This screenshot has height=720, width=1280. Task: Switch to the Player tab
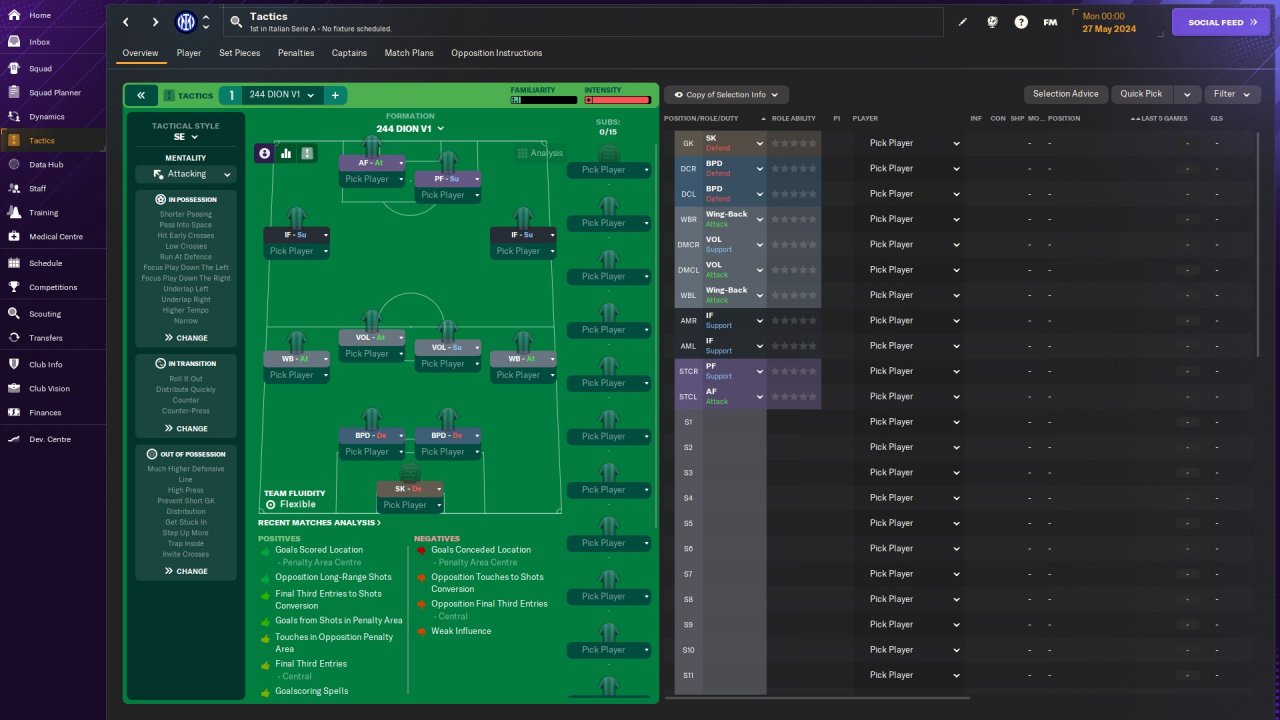pyautogui.click(x=189, y=53)
